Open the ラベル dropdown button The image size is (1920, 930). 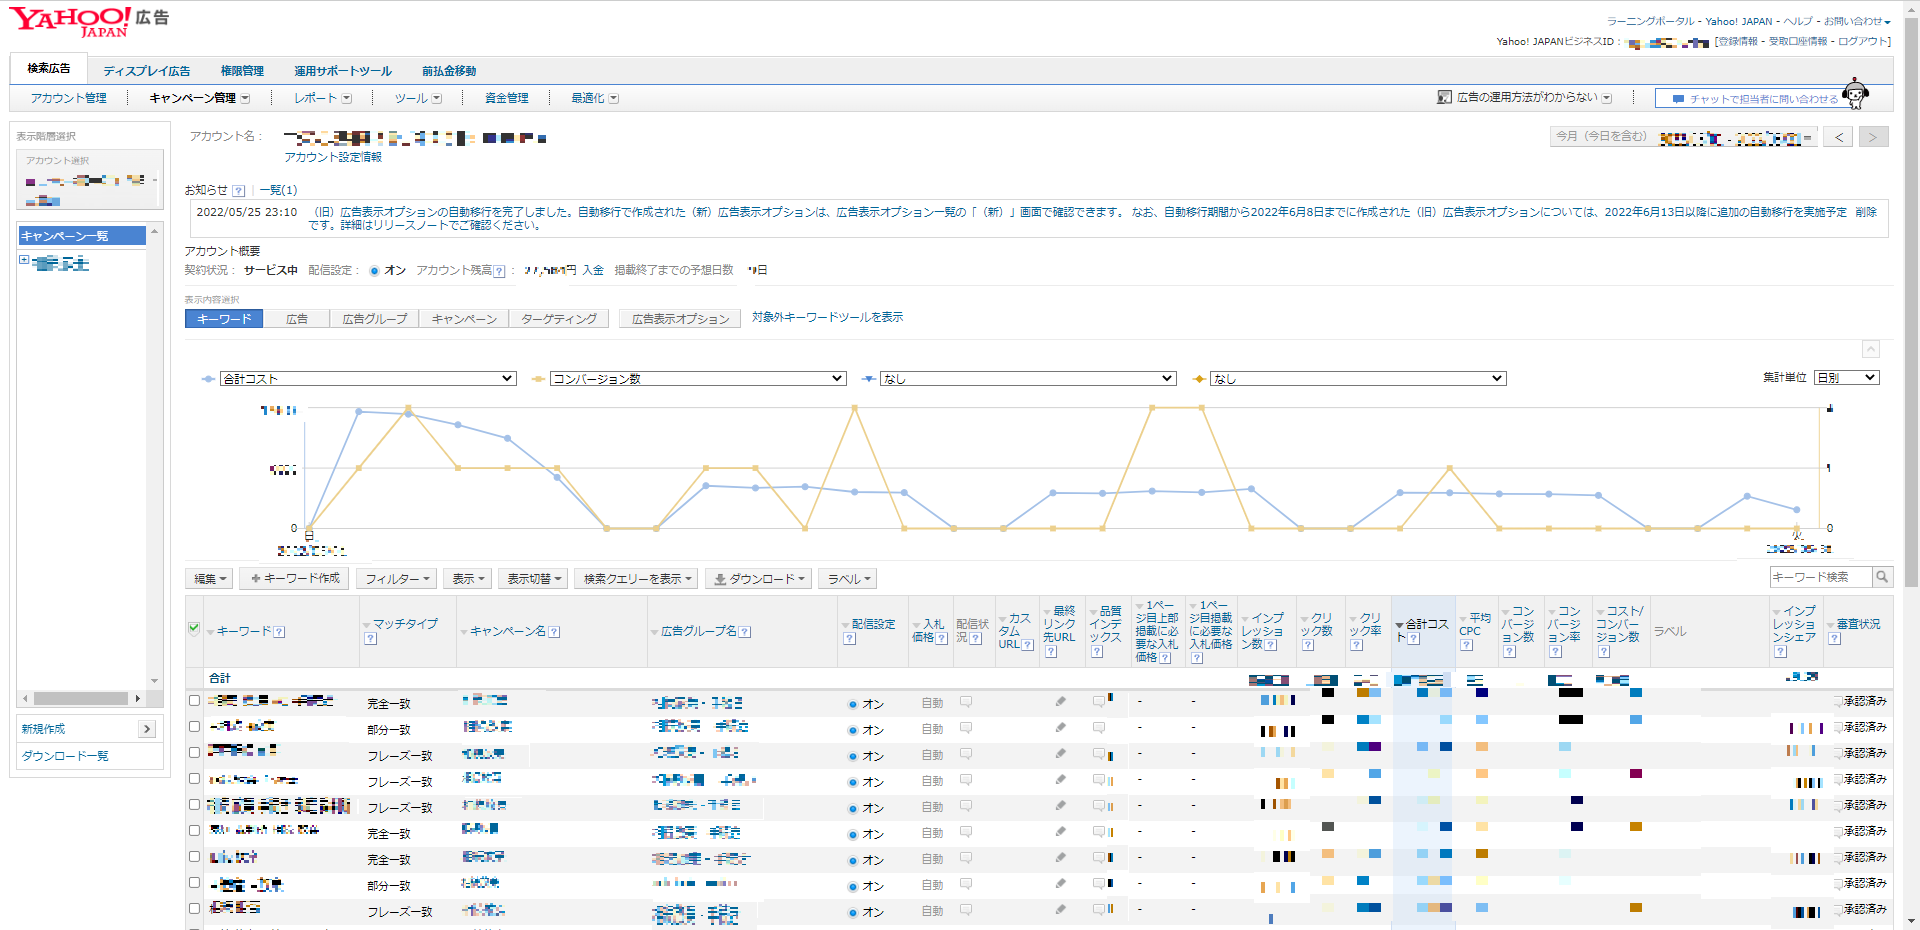pos(849,579)
